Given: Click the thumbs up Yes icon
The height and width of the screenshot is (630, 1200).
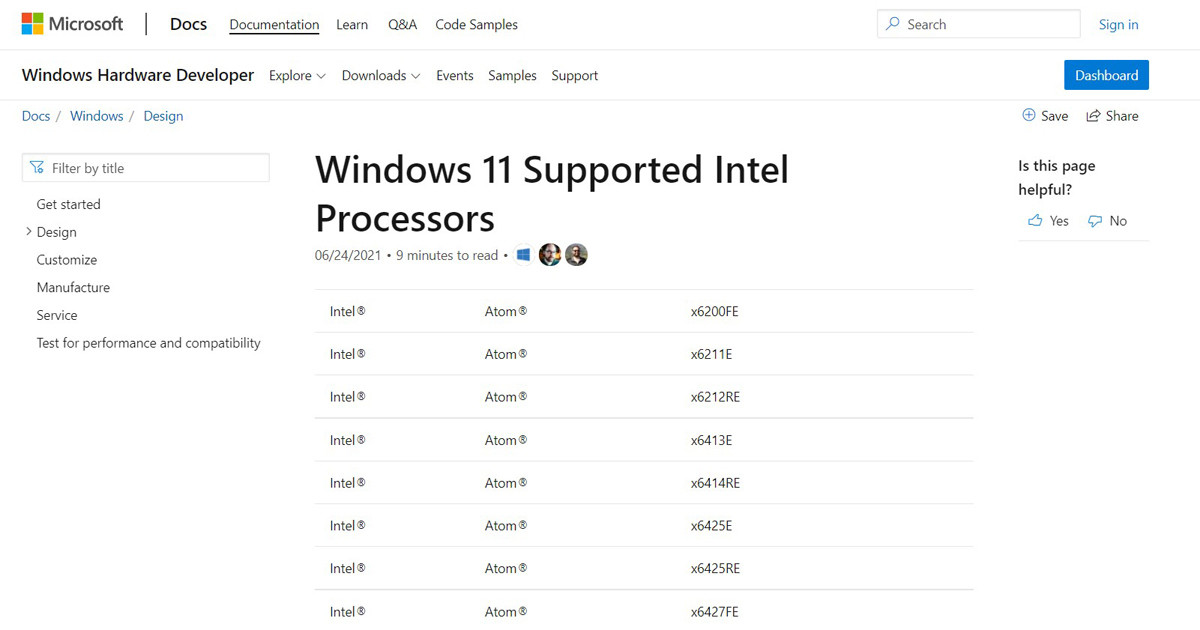Looking at the screenshot, I should [x=1035, y=221].
